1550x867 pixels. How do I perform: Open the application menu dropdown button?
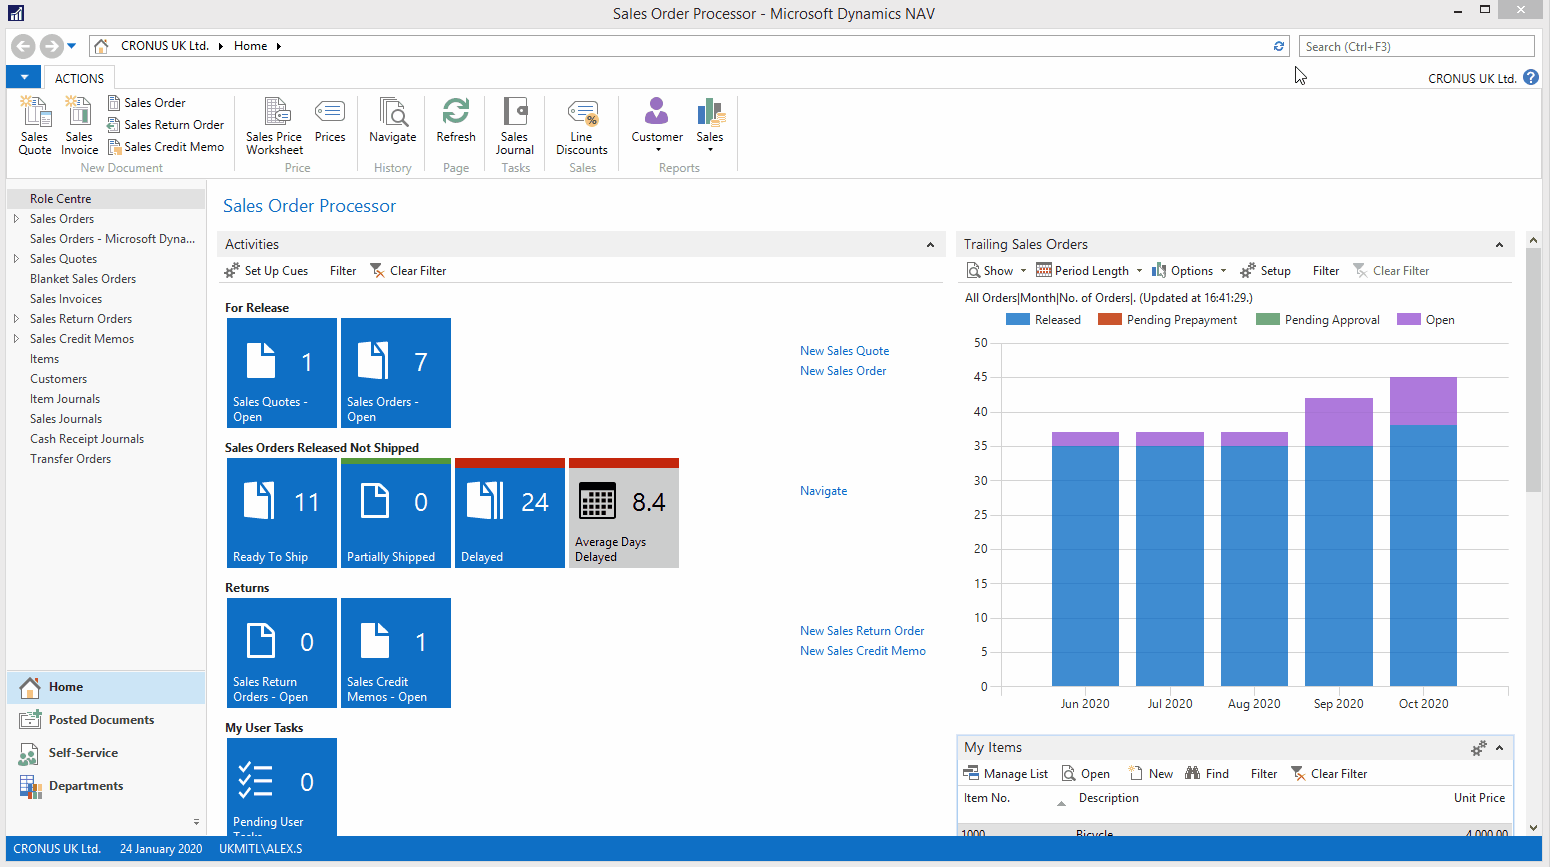[x=24, y=77]
